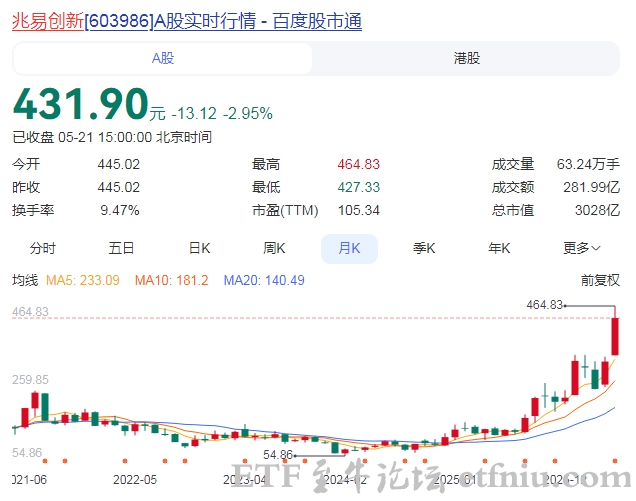This screenshot has height=501, width=636.
Task: Click the 2022-05 date axis label
Action: pos(135,480)
